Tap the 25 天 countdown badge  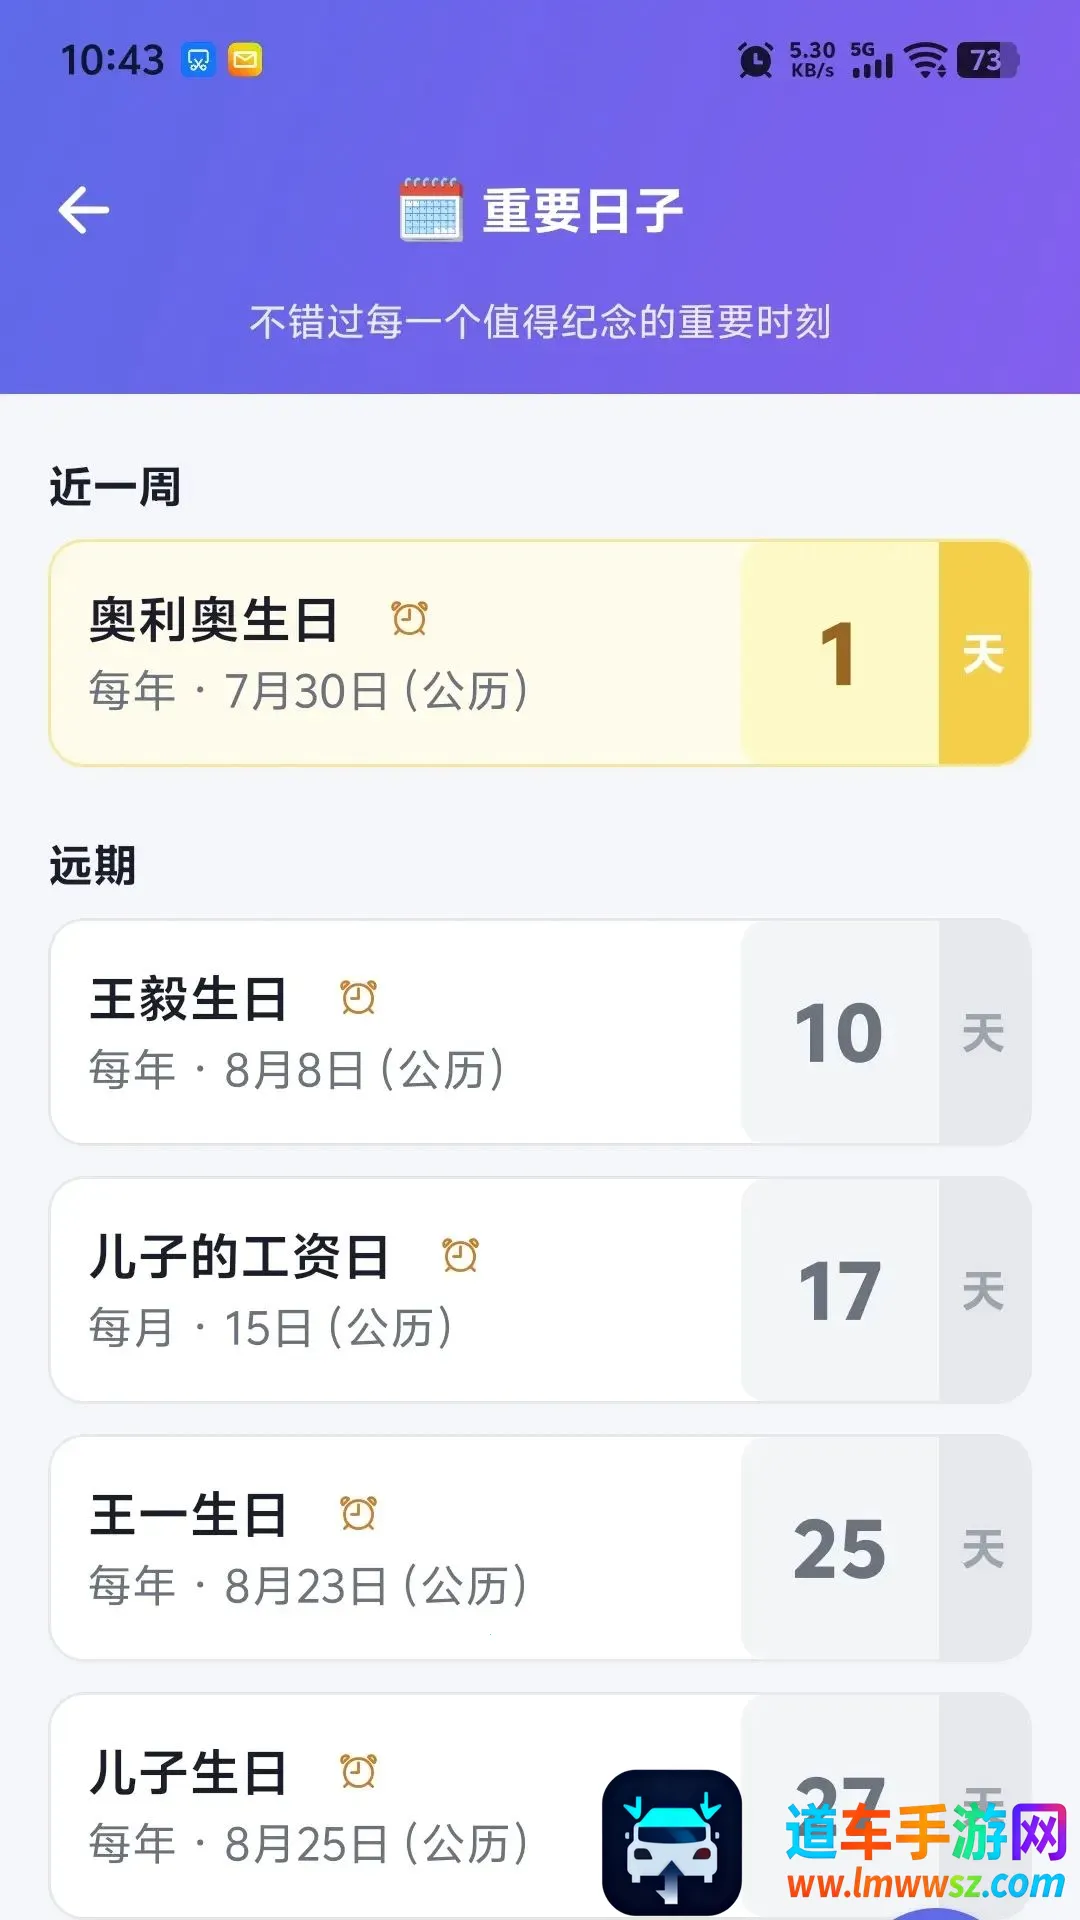(886, 1548)
